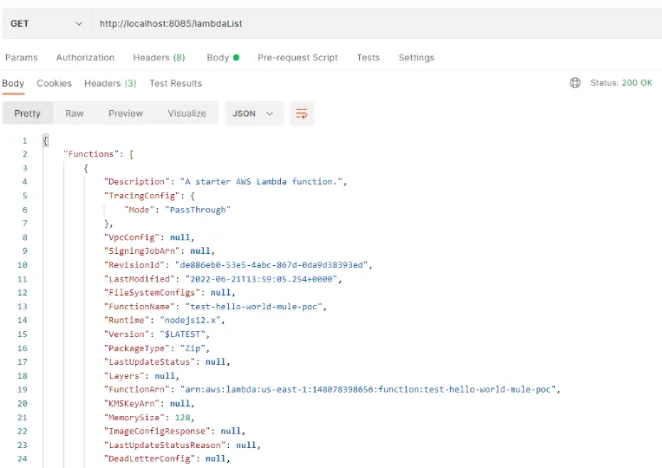
Task: Open the Pre-request Script tab
Action: (298, 57)
